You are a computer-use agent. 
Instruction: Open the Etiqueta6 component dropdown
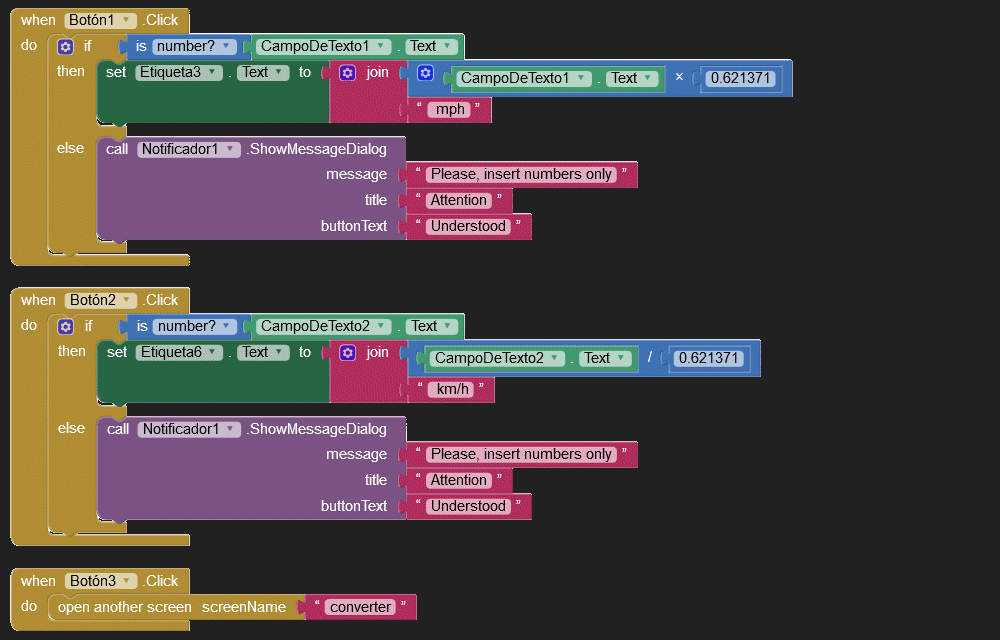[212, 352]
